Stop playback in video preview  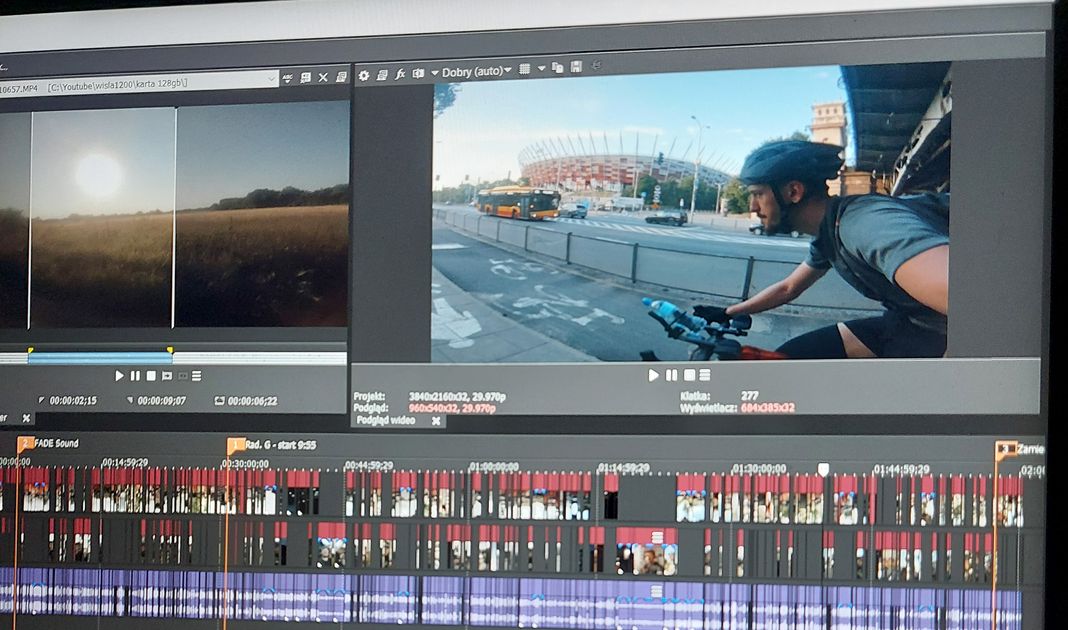click(688, 375)
